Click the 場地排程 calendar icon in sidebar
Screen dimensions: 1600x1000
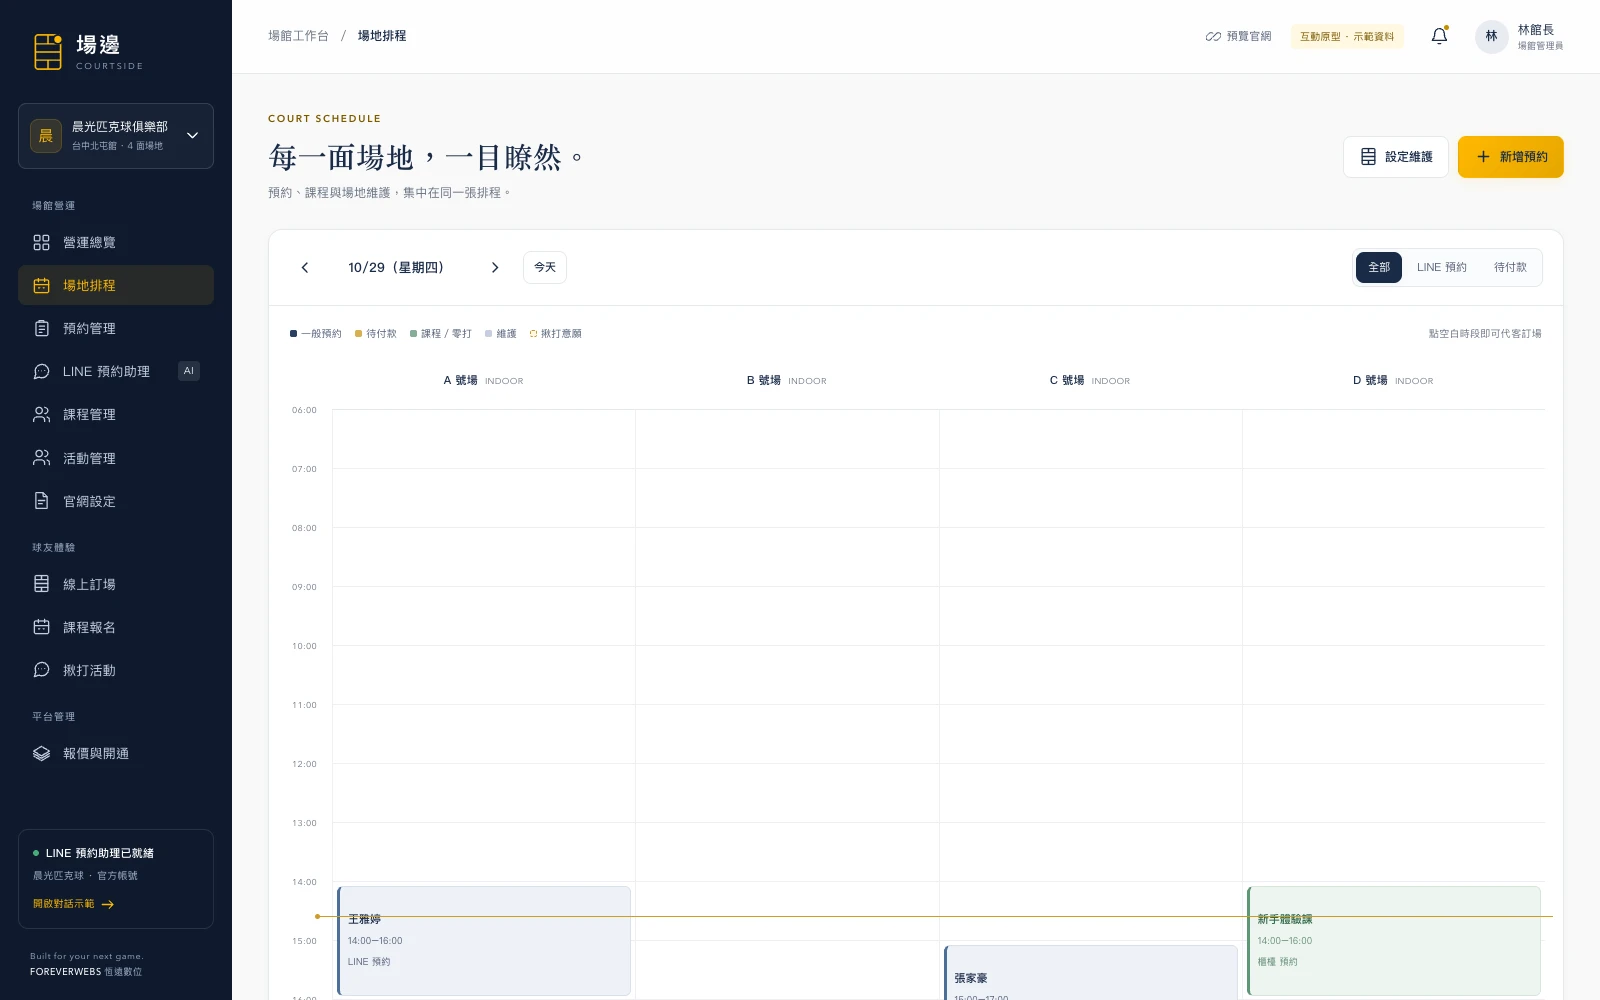tap(41, 285)
